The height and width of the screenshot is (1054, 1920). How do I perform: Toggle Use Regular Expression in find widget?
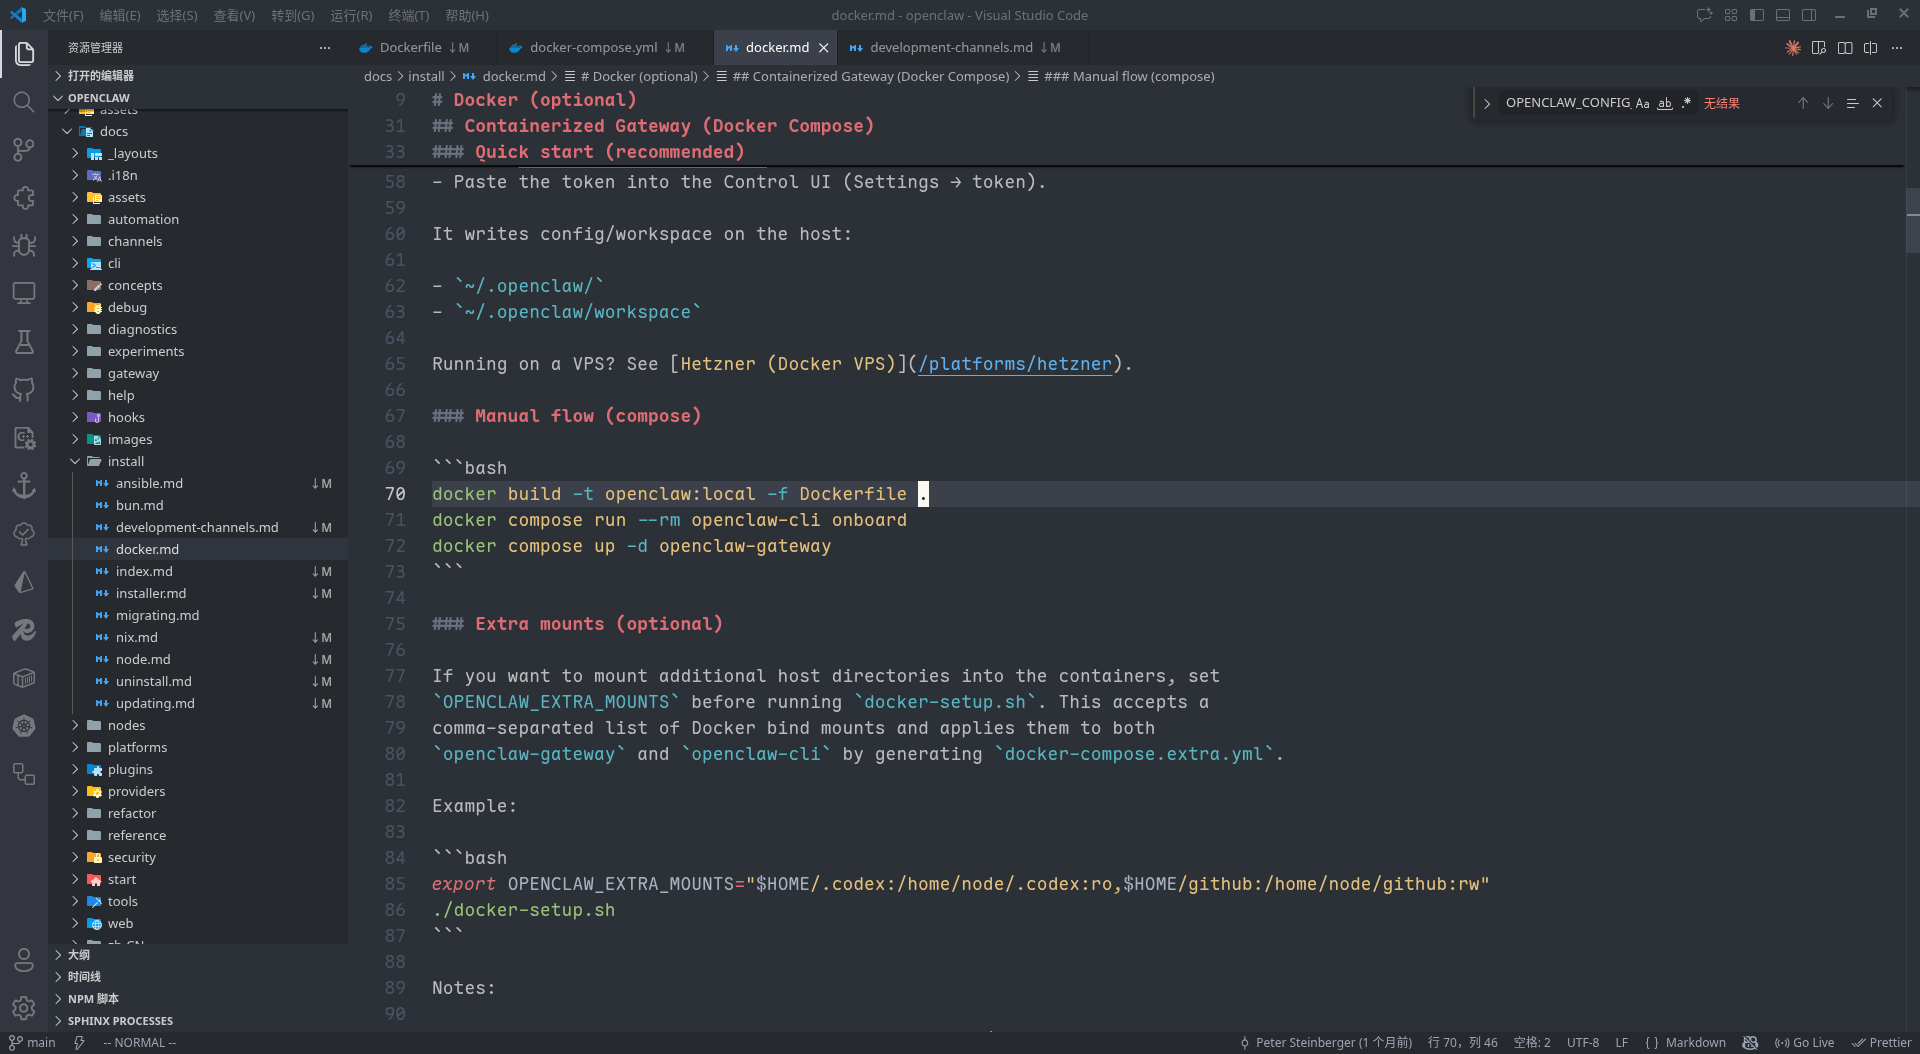tap(1686, 103)
